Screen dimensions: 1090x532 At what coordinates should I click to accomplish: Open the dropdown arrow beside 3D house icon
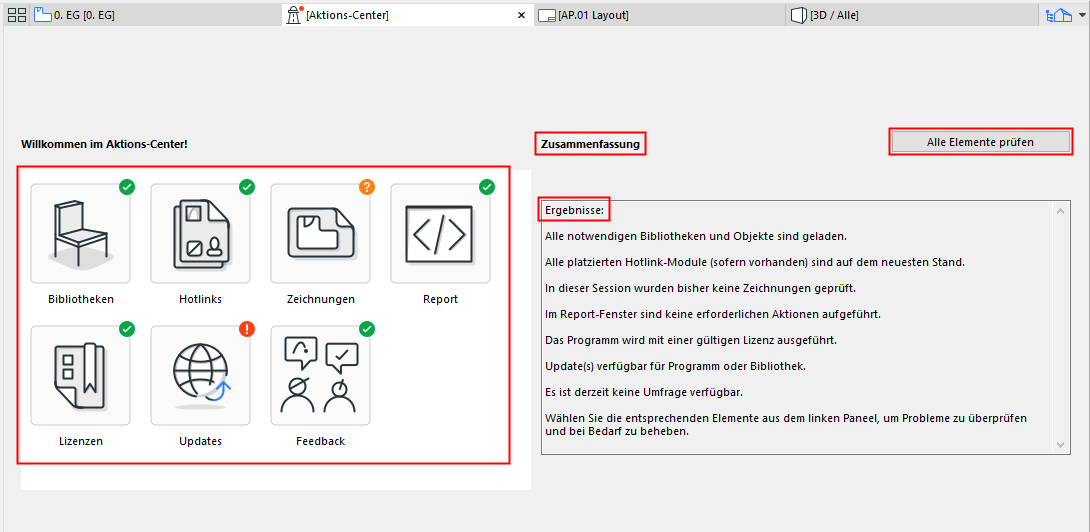pos(1081,15)
